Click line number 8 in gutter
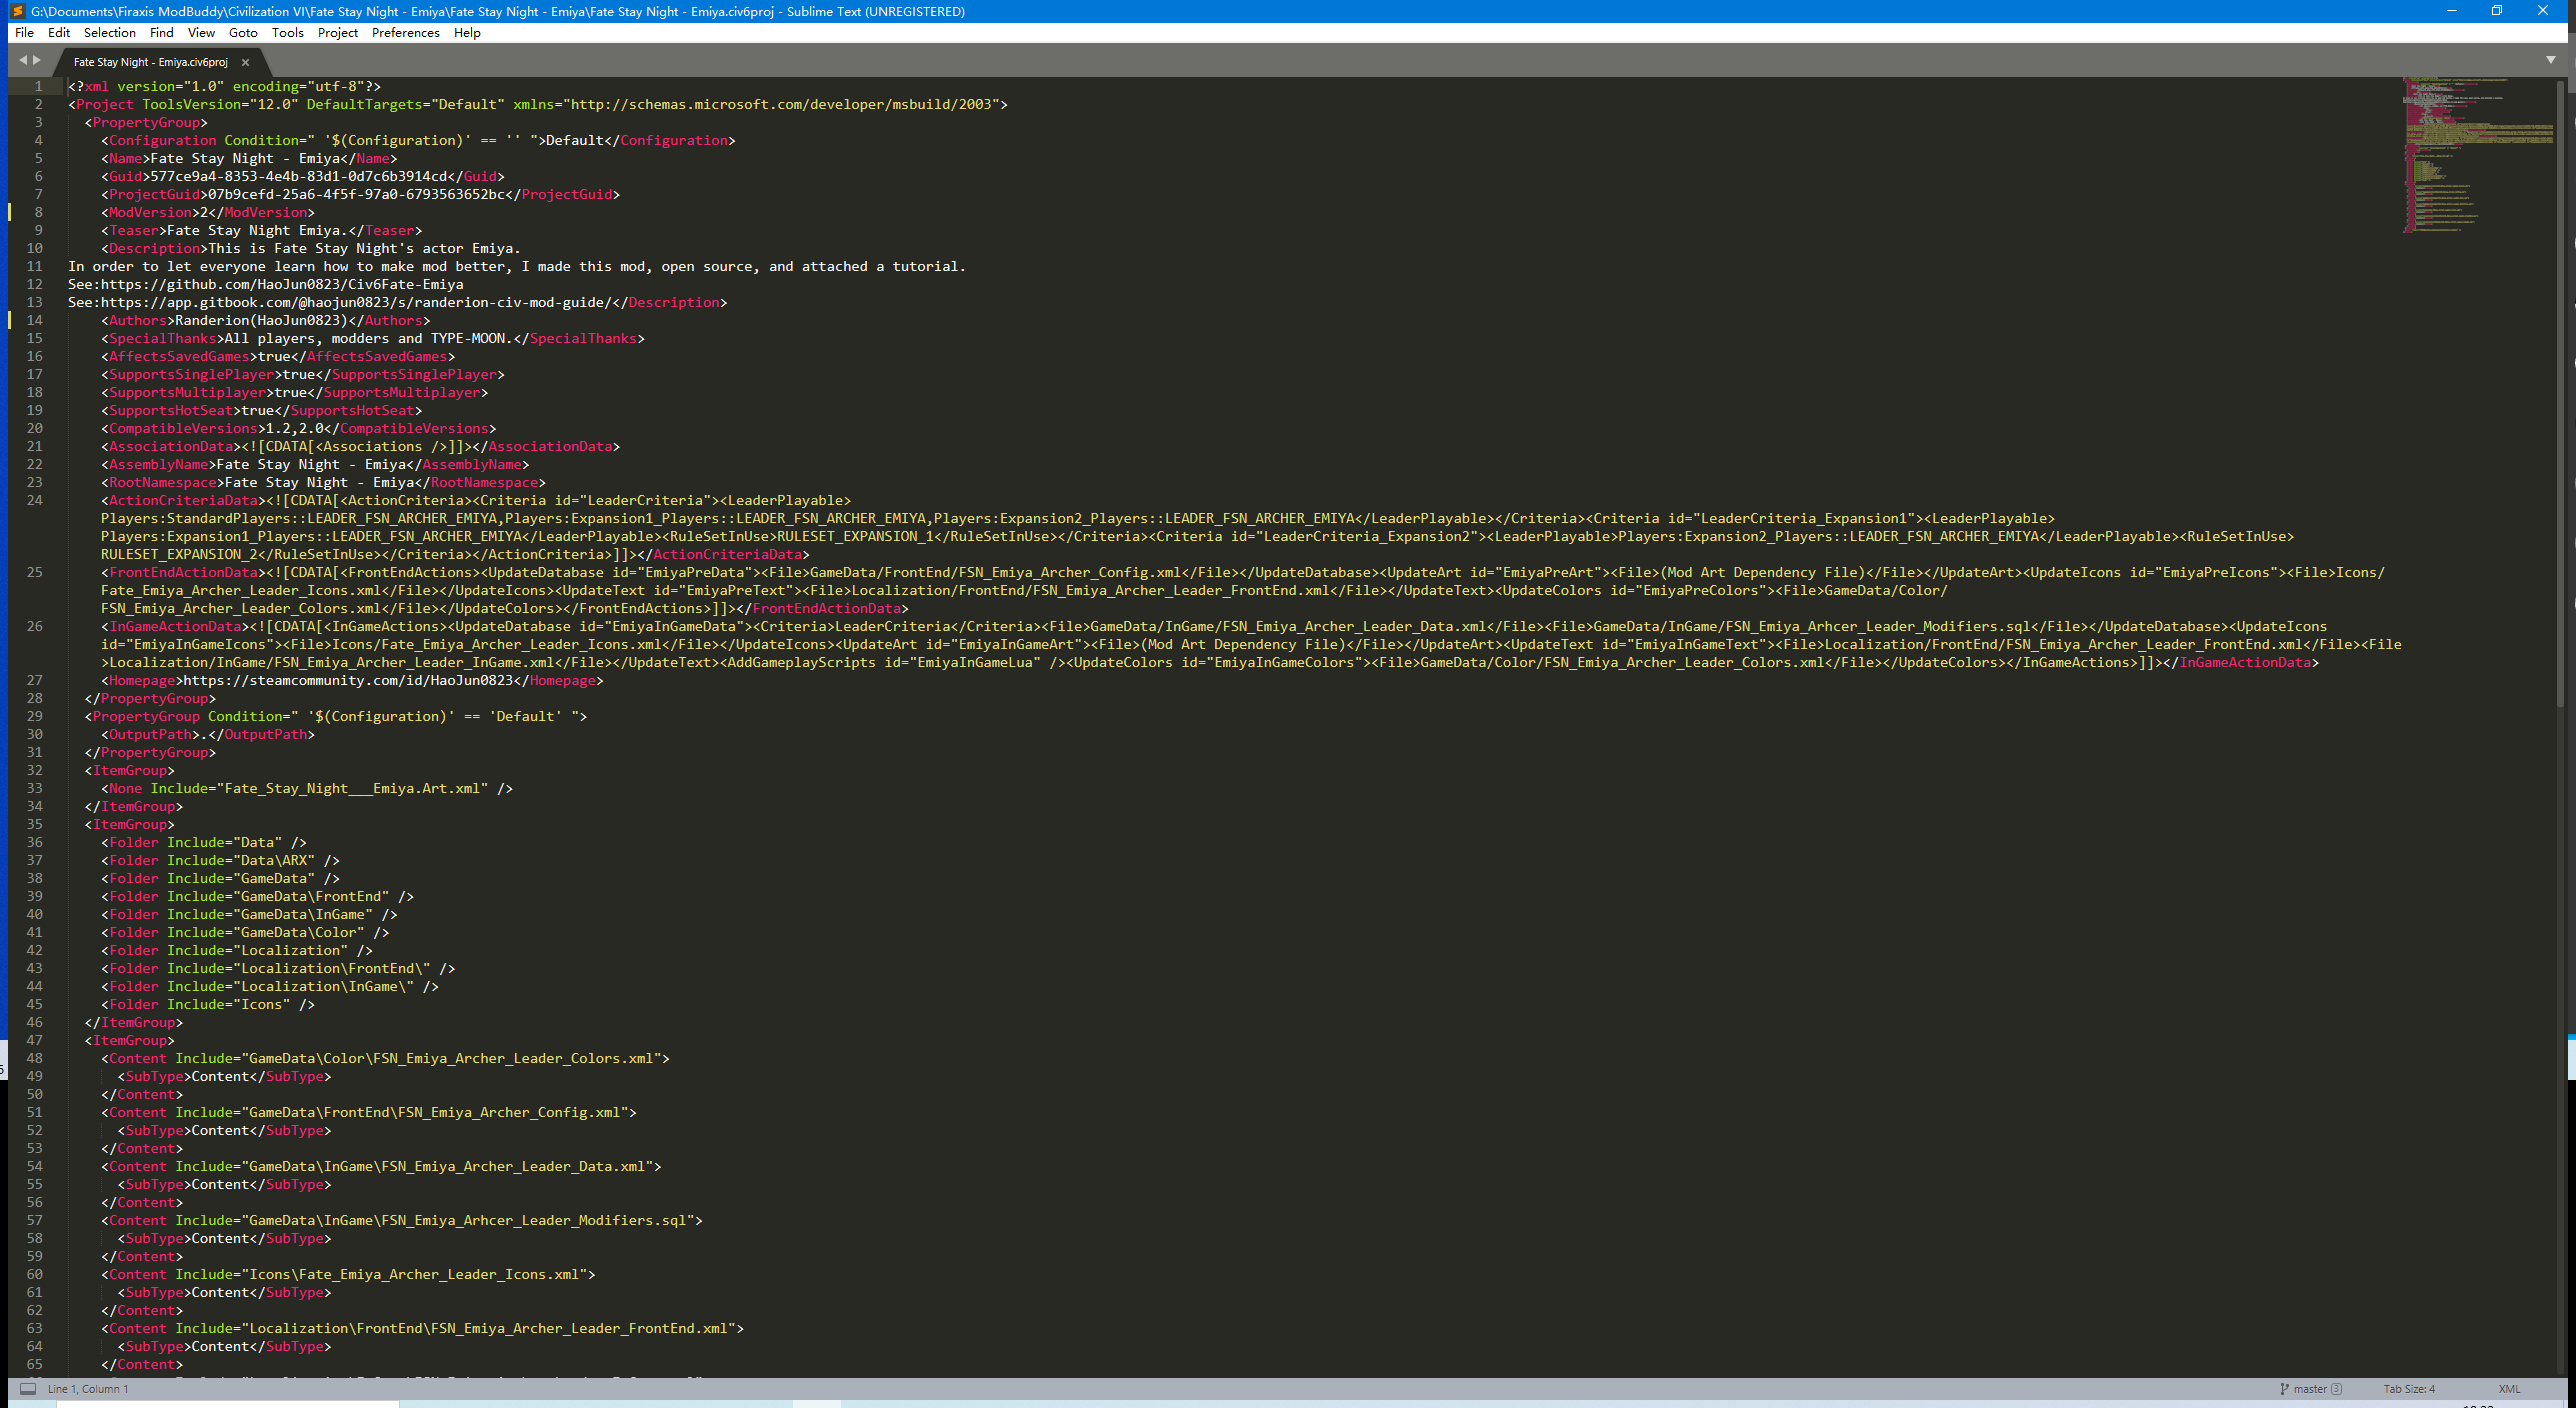This screenshot has height=1408, width=2576. [x=38, y=212]
